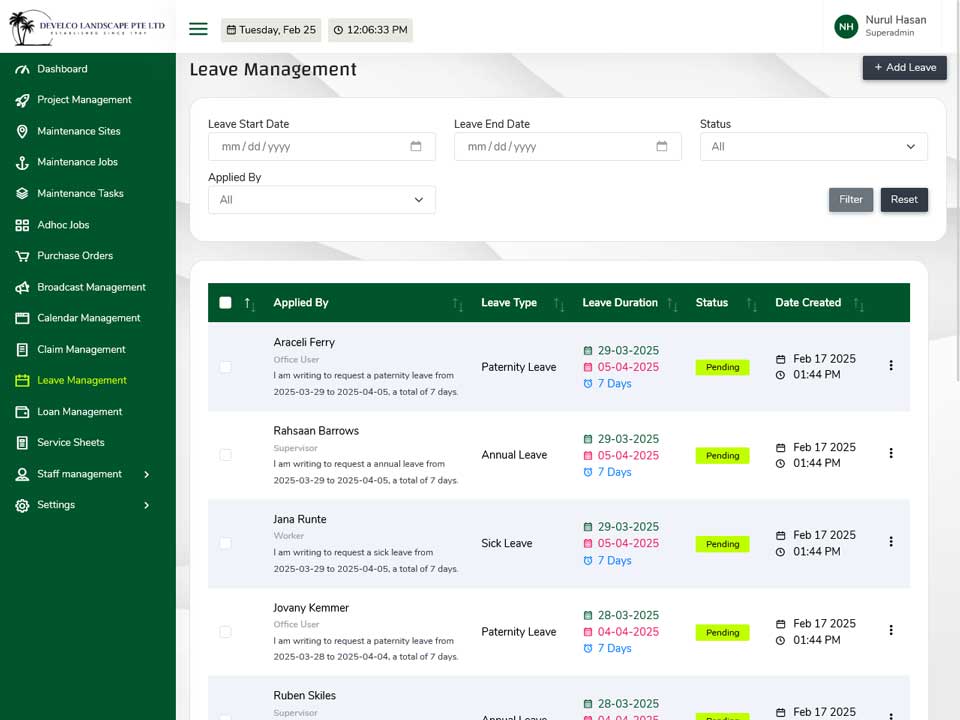The width and height of the screenshot is (960, 720).
Task: Toggle the hamburger sidebar menu icon
Action: (198, 29)
